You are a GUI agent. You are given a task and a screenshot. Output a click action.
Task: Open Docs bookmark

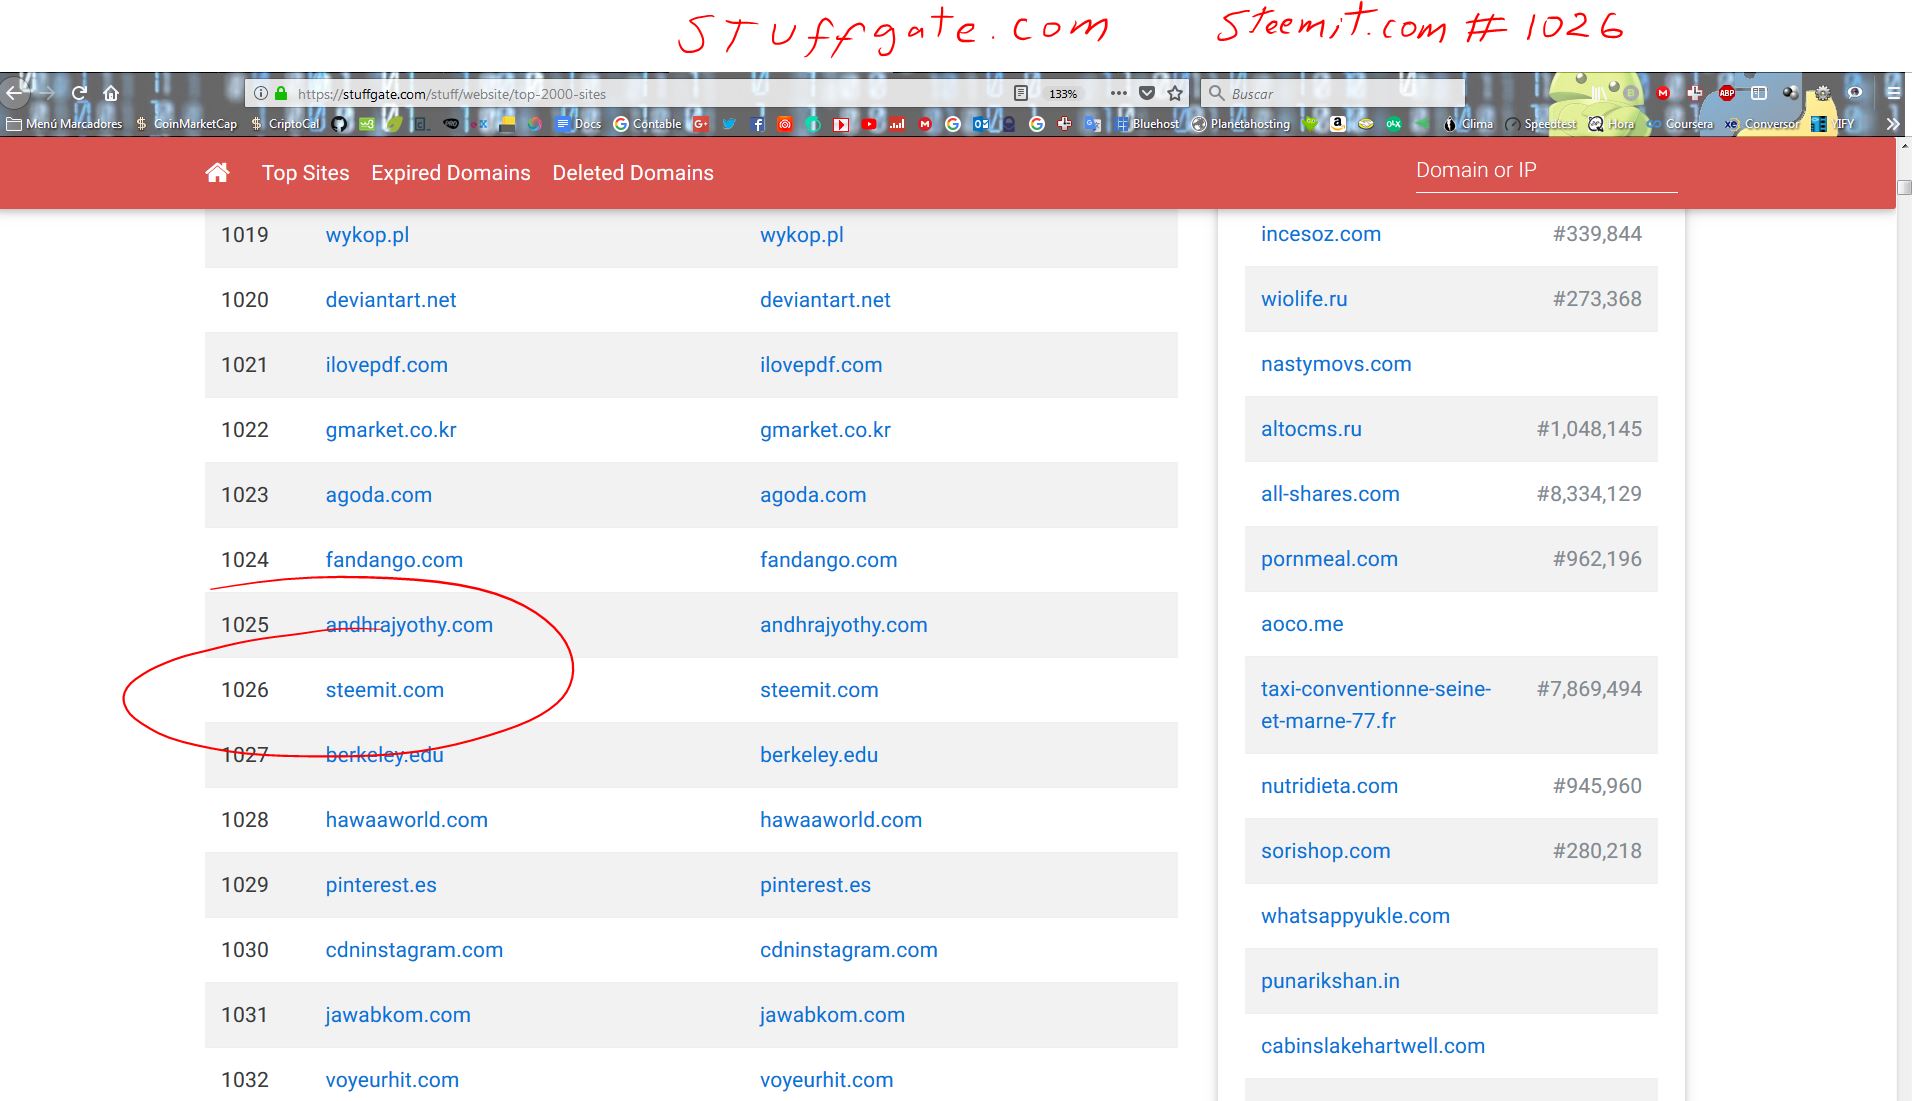click(x=578, y=124)
